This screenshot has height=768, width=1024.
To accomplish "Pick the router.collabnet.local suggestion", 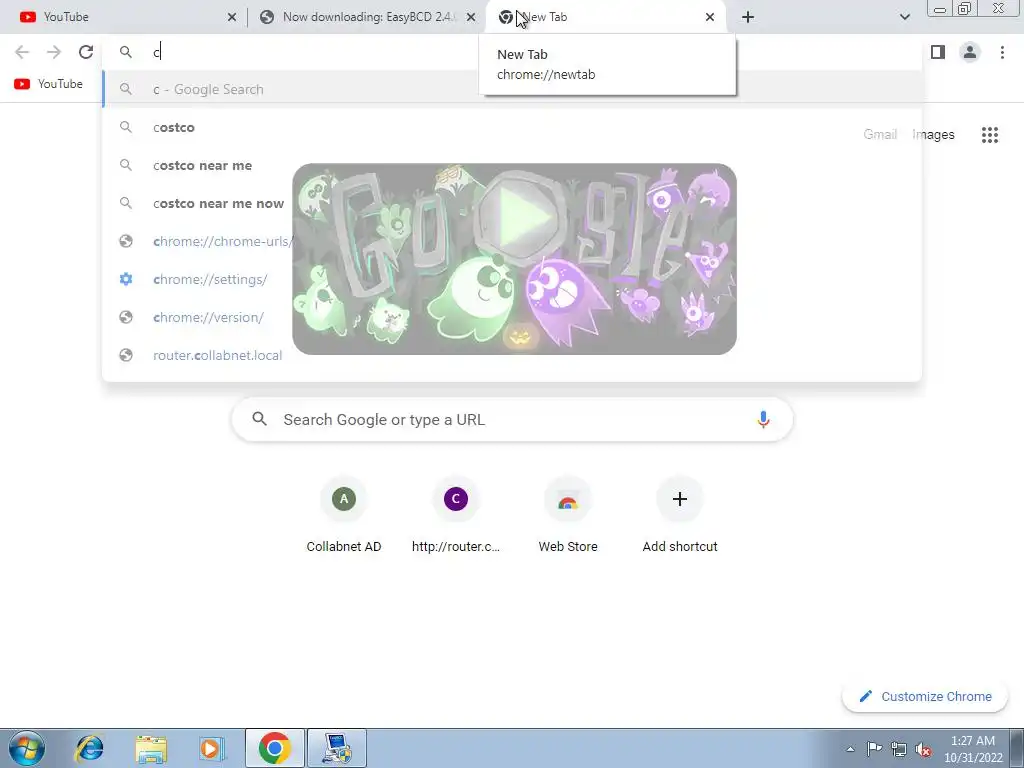I will pos(512,355).
